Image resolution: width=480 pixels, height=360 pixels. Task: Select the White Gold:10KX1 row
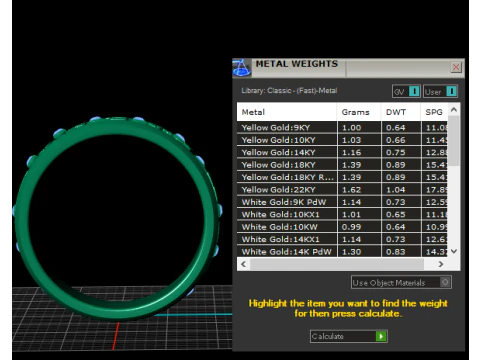(342, 214)
